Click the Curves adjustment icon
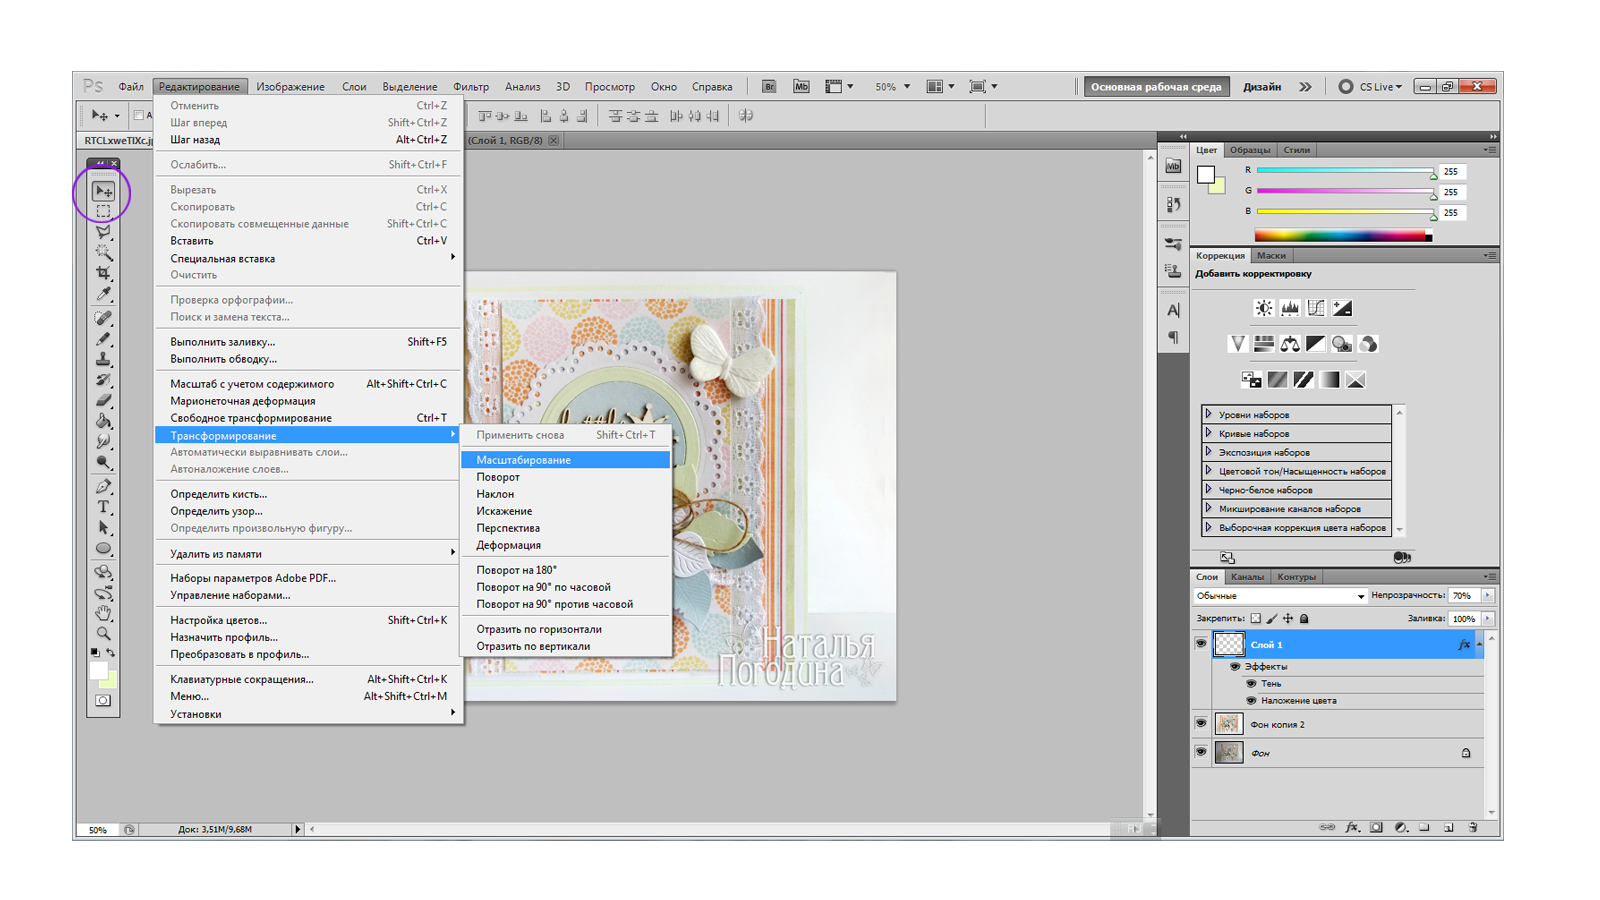The height and width of the screenshot is (900, 1600). pos(1316,308)
